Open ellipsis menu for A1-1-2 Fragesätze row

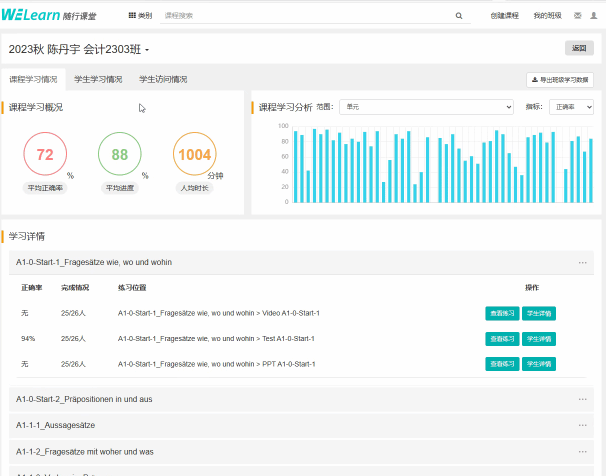[582, 452]
